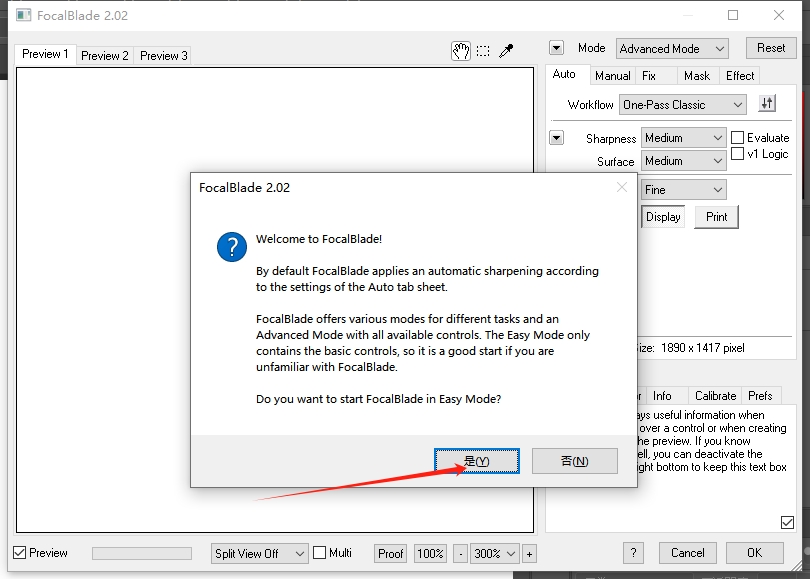
Task: Open the Mode dropdown showing Advanced Mode
Action: coord(672,49)
